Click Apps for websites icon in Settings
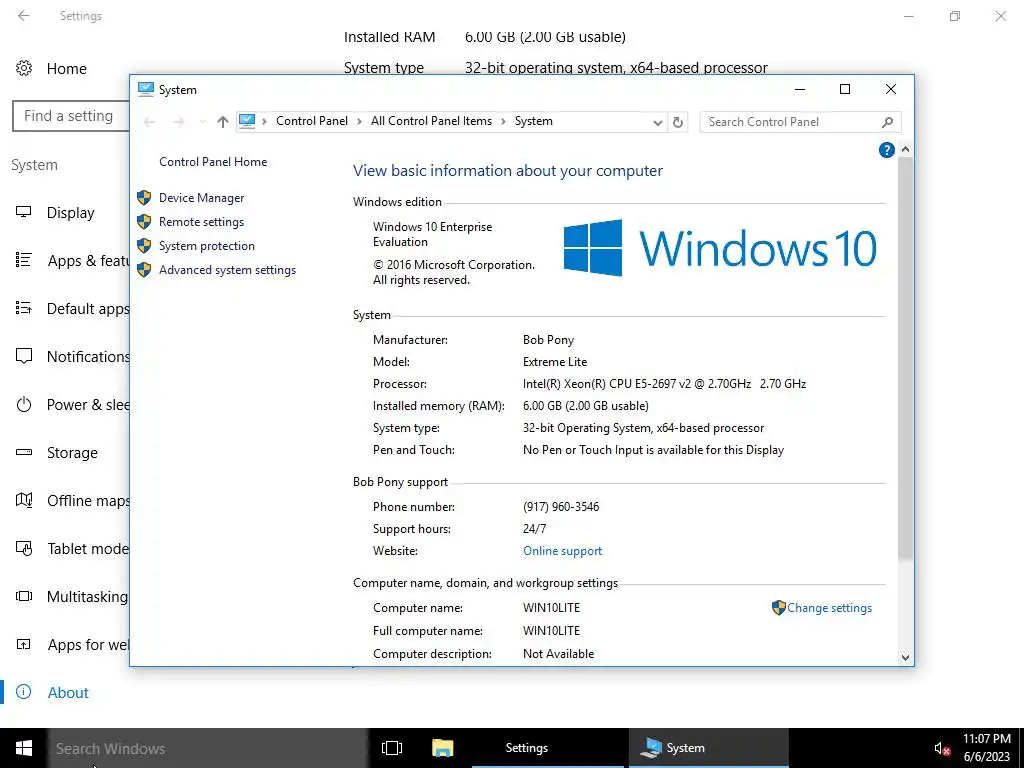1024x768 pixels. (24, 645)
